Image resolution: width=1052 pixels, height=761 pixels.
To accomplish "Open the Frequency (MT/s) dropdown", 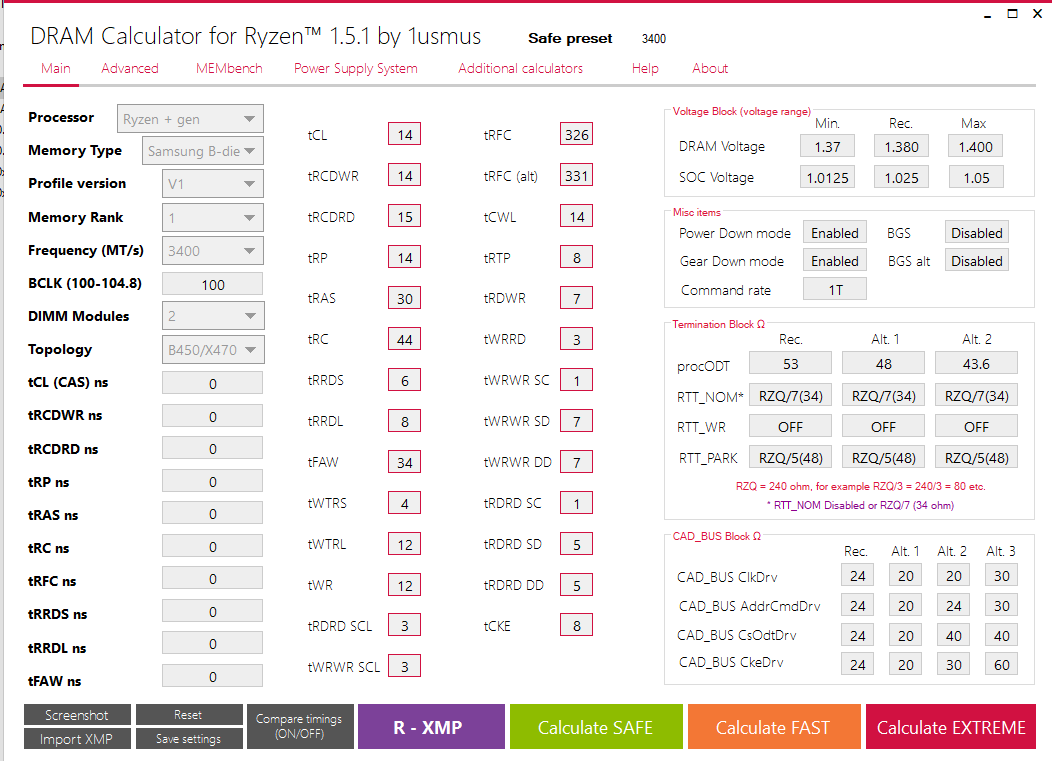I will pyautogui.click(x=213, y=251).
